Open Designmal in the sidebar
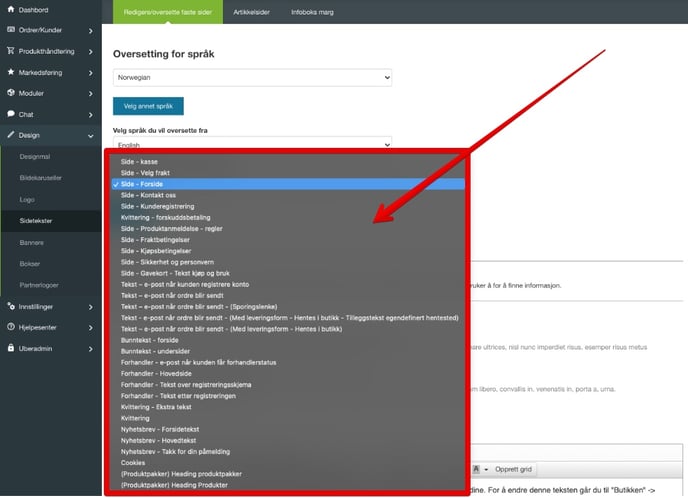This screenshot has width=688, height=498. click(x=35, y=157)
